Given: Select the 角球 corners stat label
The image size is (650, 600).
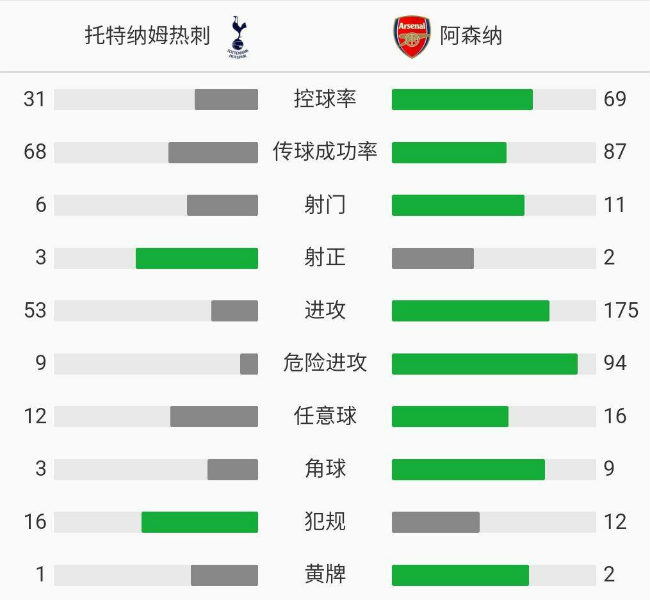Looking at the screenshot, I should click(x=325, y=469).
